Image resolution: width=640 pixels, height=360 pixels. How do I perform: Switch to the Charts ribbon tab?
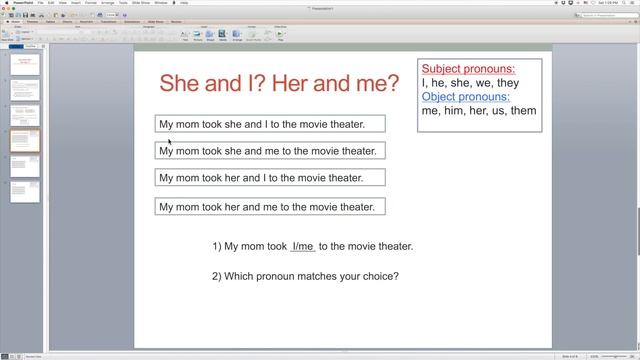coord(67,22)
